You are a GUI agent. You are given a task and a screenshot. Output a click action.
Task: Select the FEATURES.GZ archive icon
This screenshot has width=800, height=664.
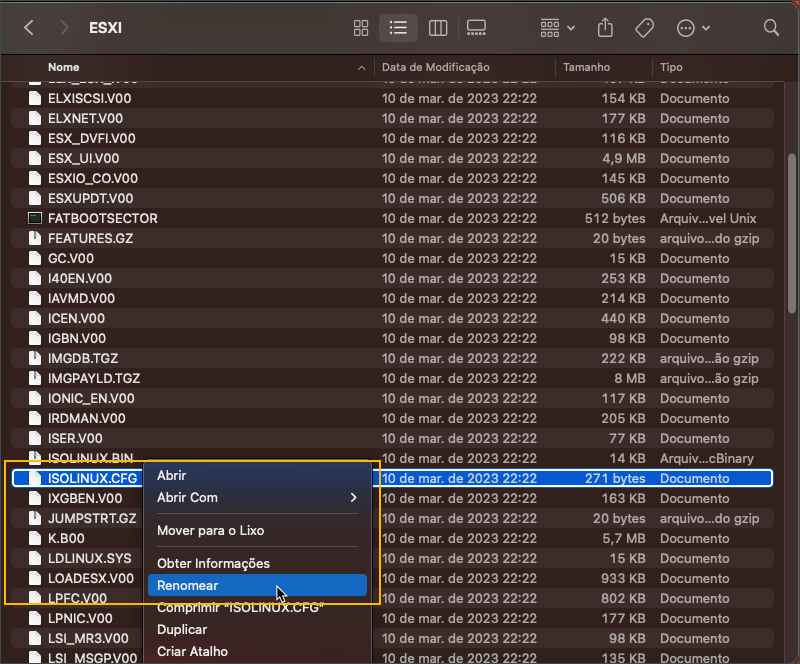pos(35,238)
